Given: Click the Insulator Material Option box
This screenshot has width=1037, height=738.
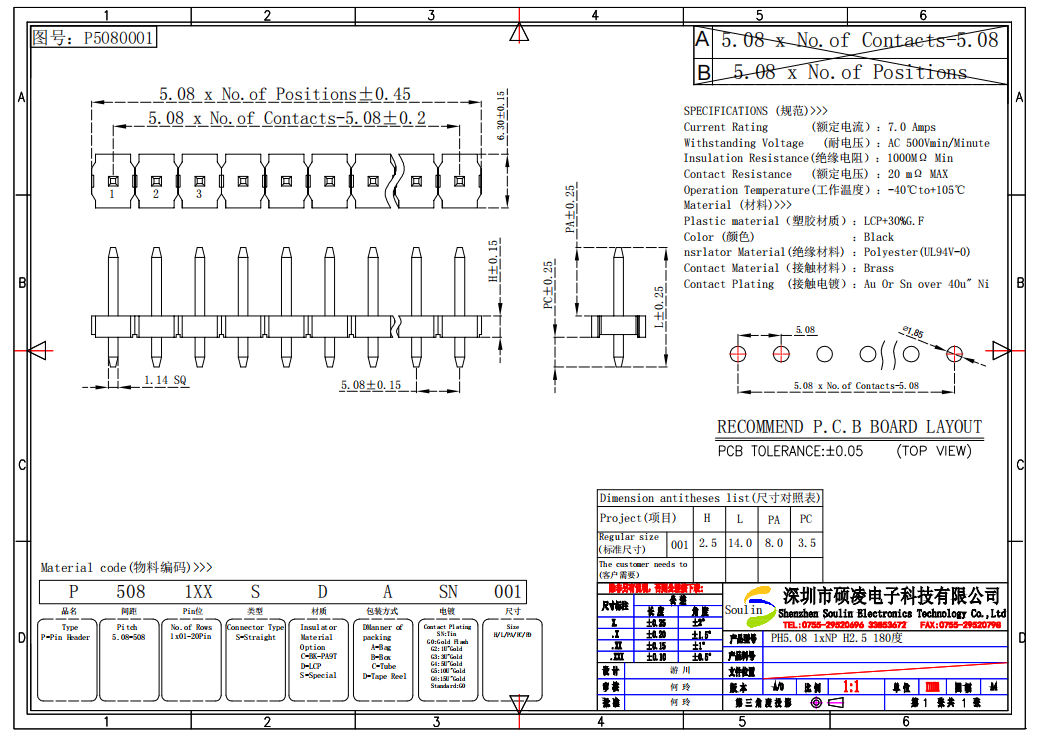Looking at the screenshot, I should [320, 659].
